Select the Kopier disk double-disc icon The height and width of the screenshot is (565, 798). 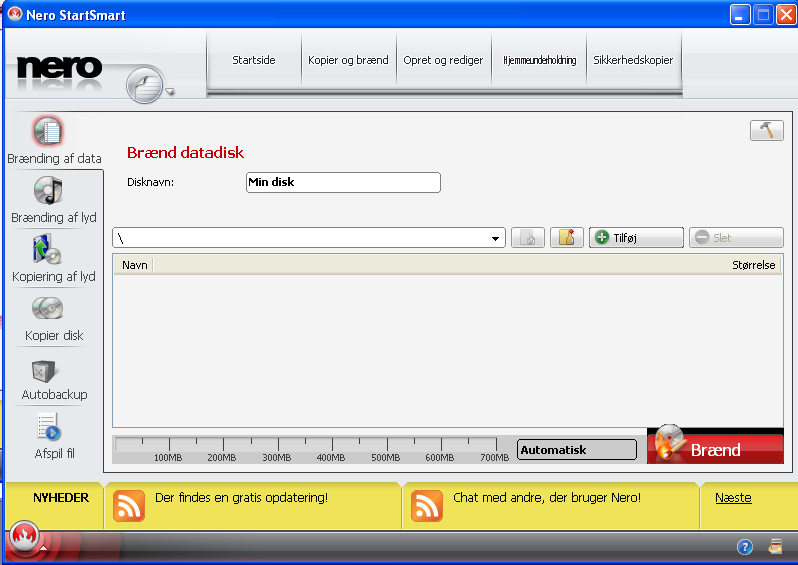point(47,308)
